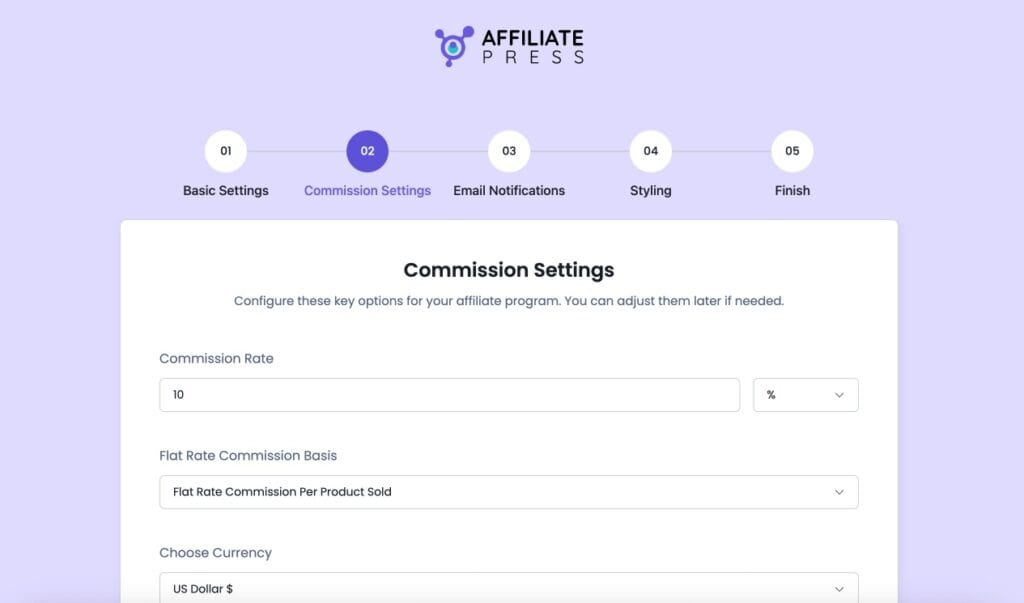Select the 05 step circle

tap(791, 150)
